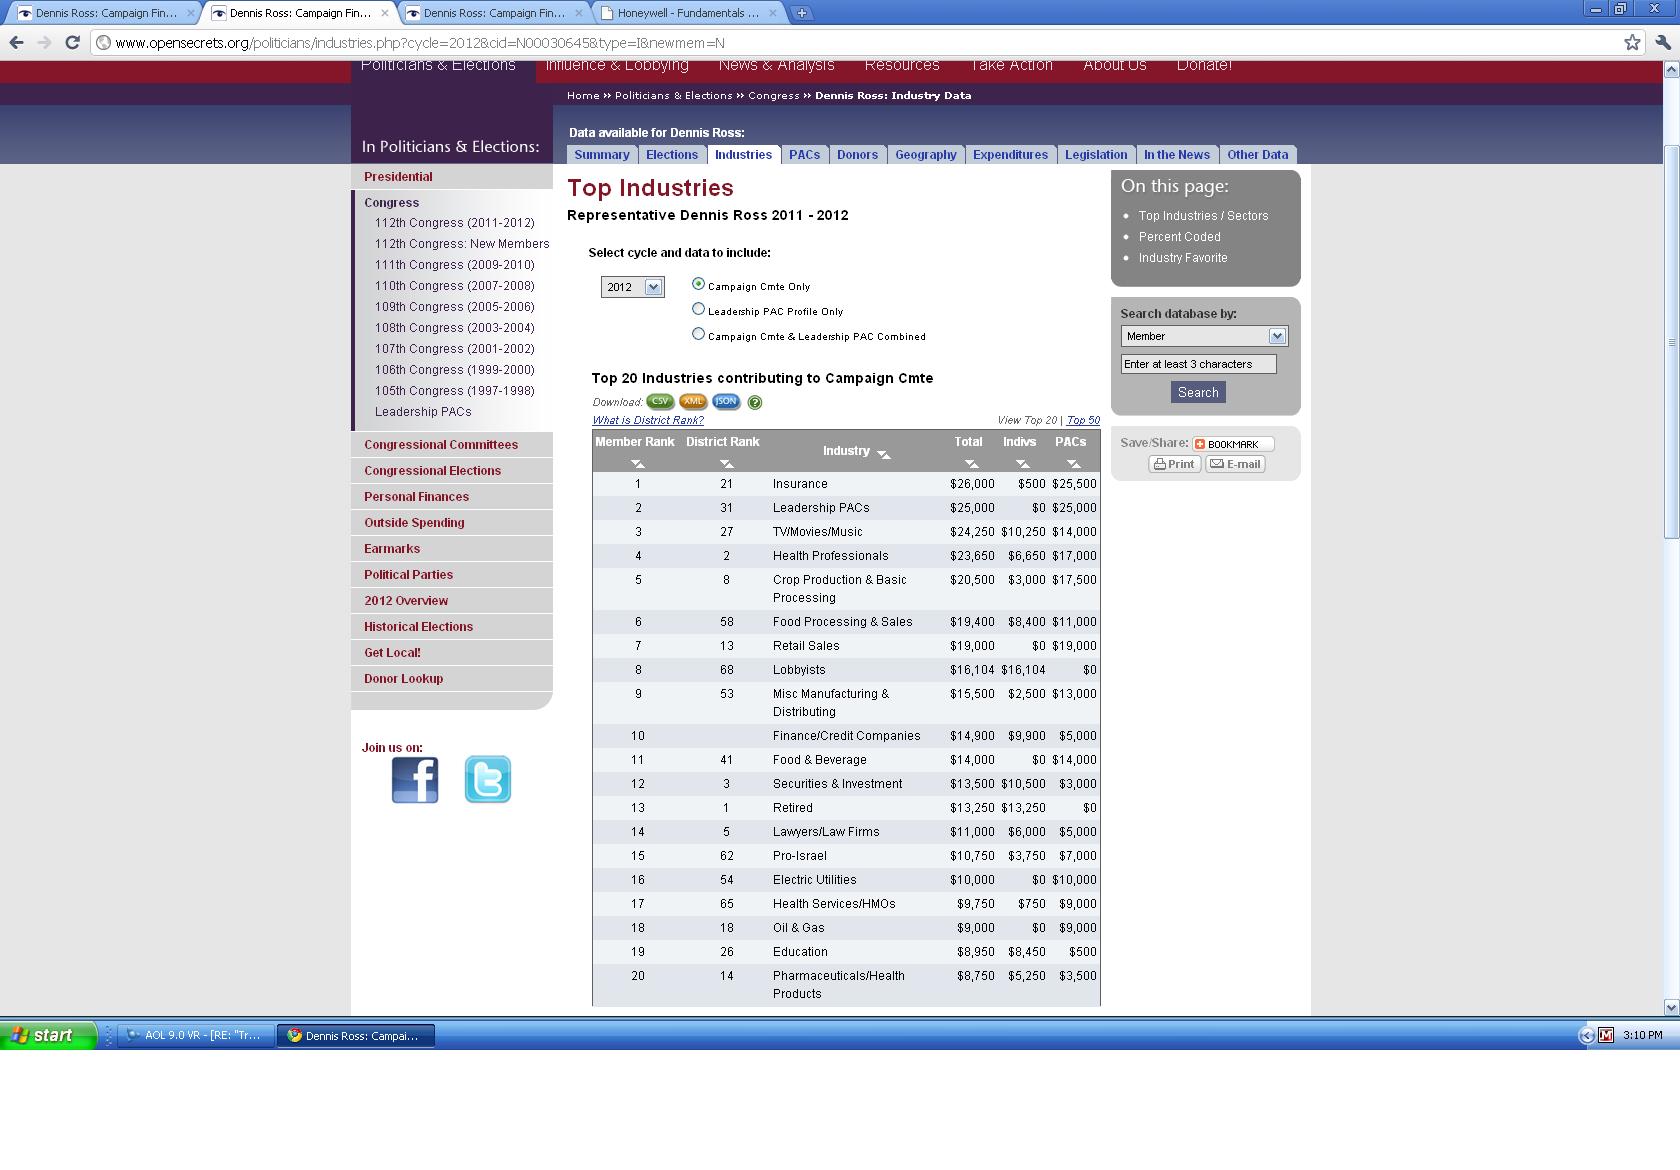The height and width of the screenshot is (1170, 1680).
Task: Sort by District Rank arrows
Action: pyautogui.click(x=727, y=464)
